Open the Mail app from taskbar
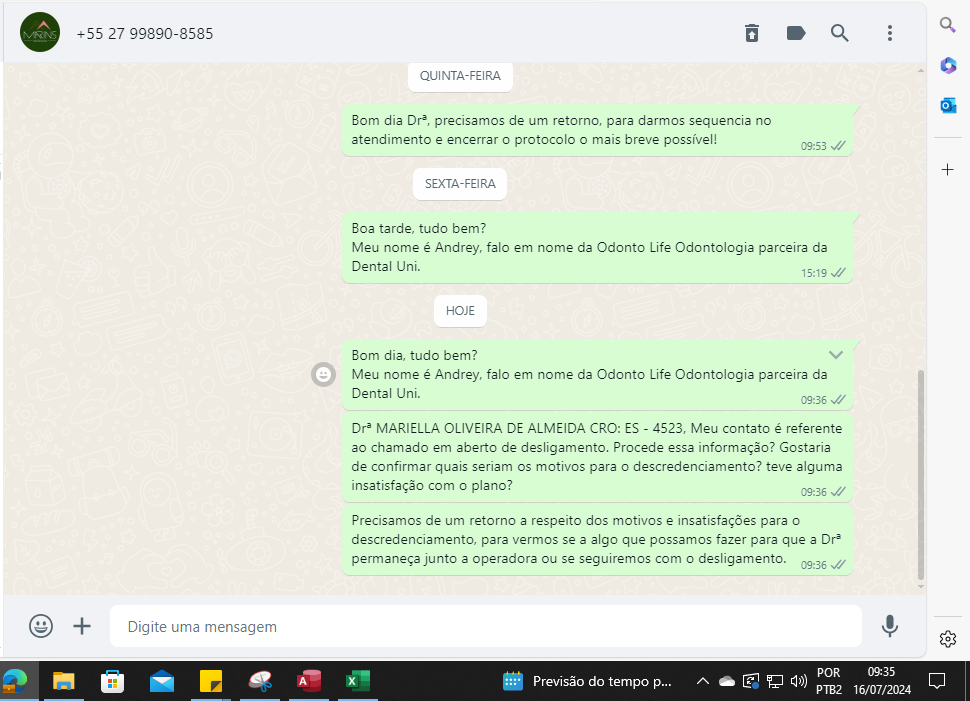Screen dimensions: 970x701 [x=161, y=681]
